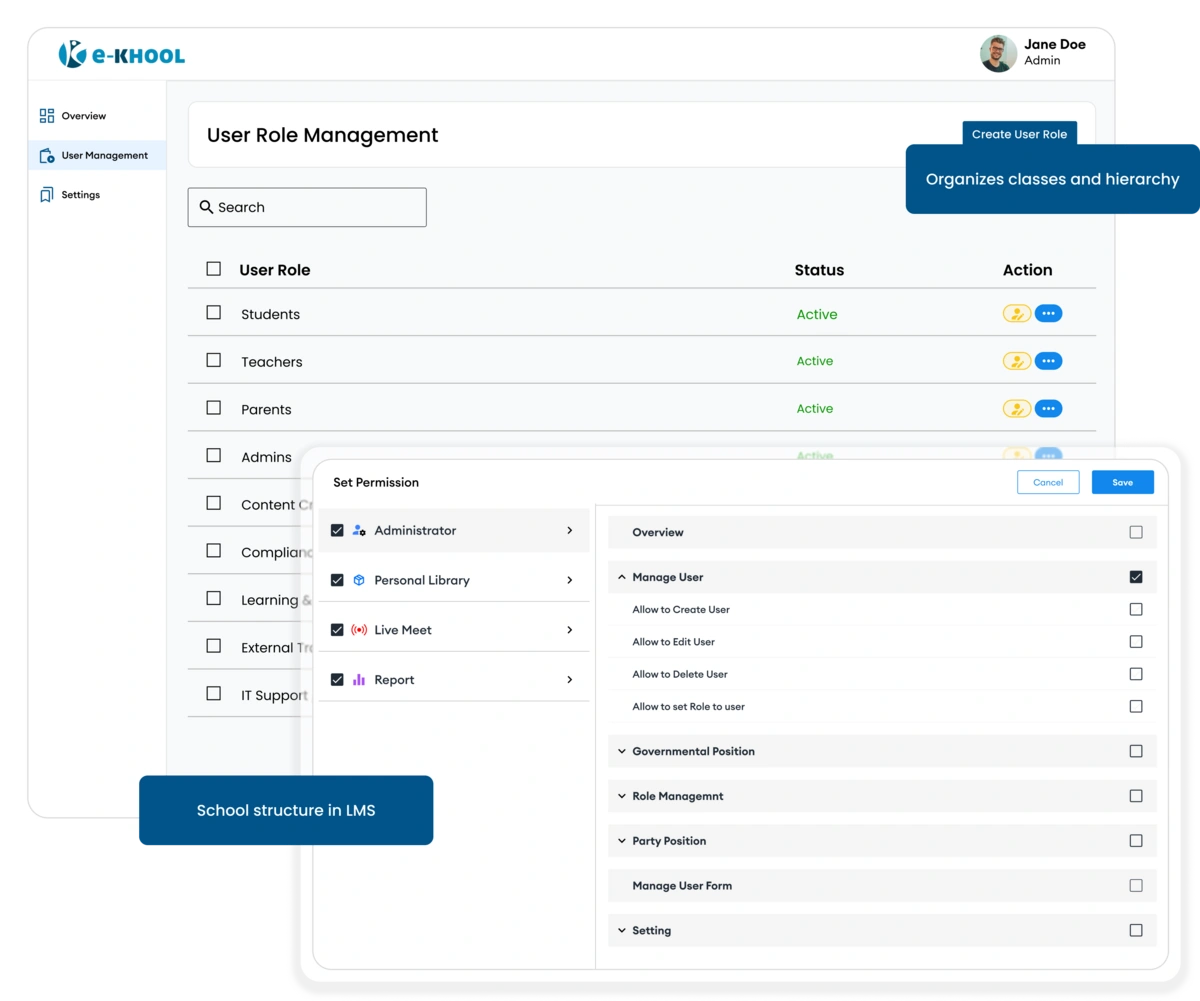Tick the Teachers role checkbox

[x=213, y=360]
